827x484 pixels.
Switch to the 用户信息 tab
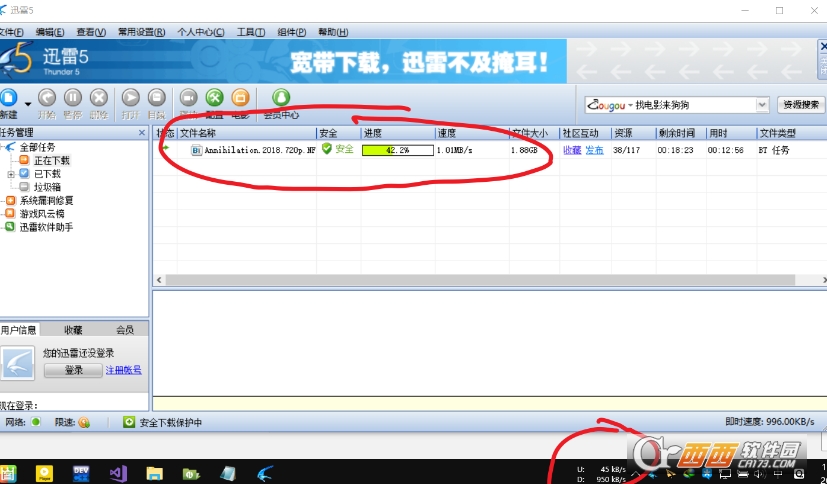[x=18, y=330]
